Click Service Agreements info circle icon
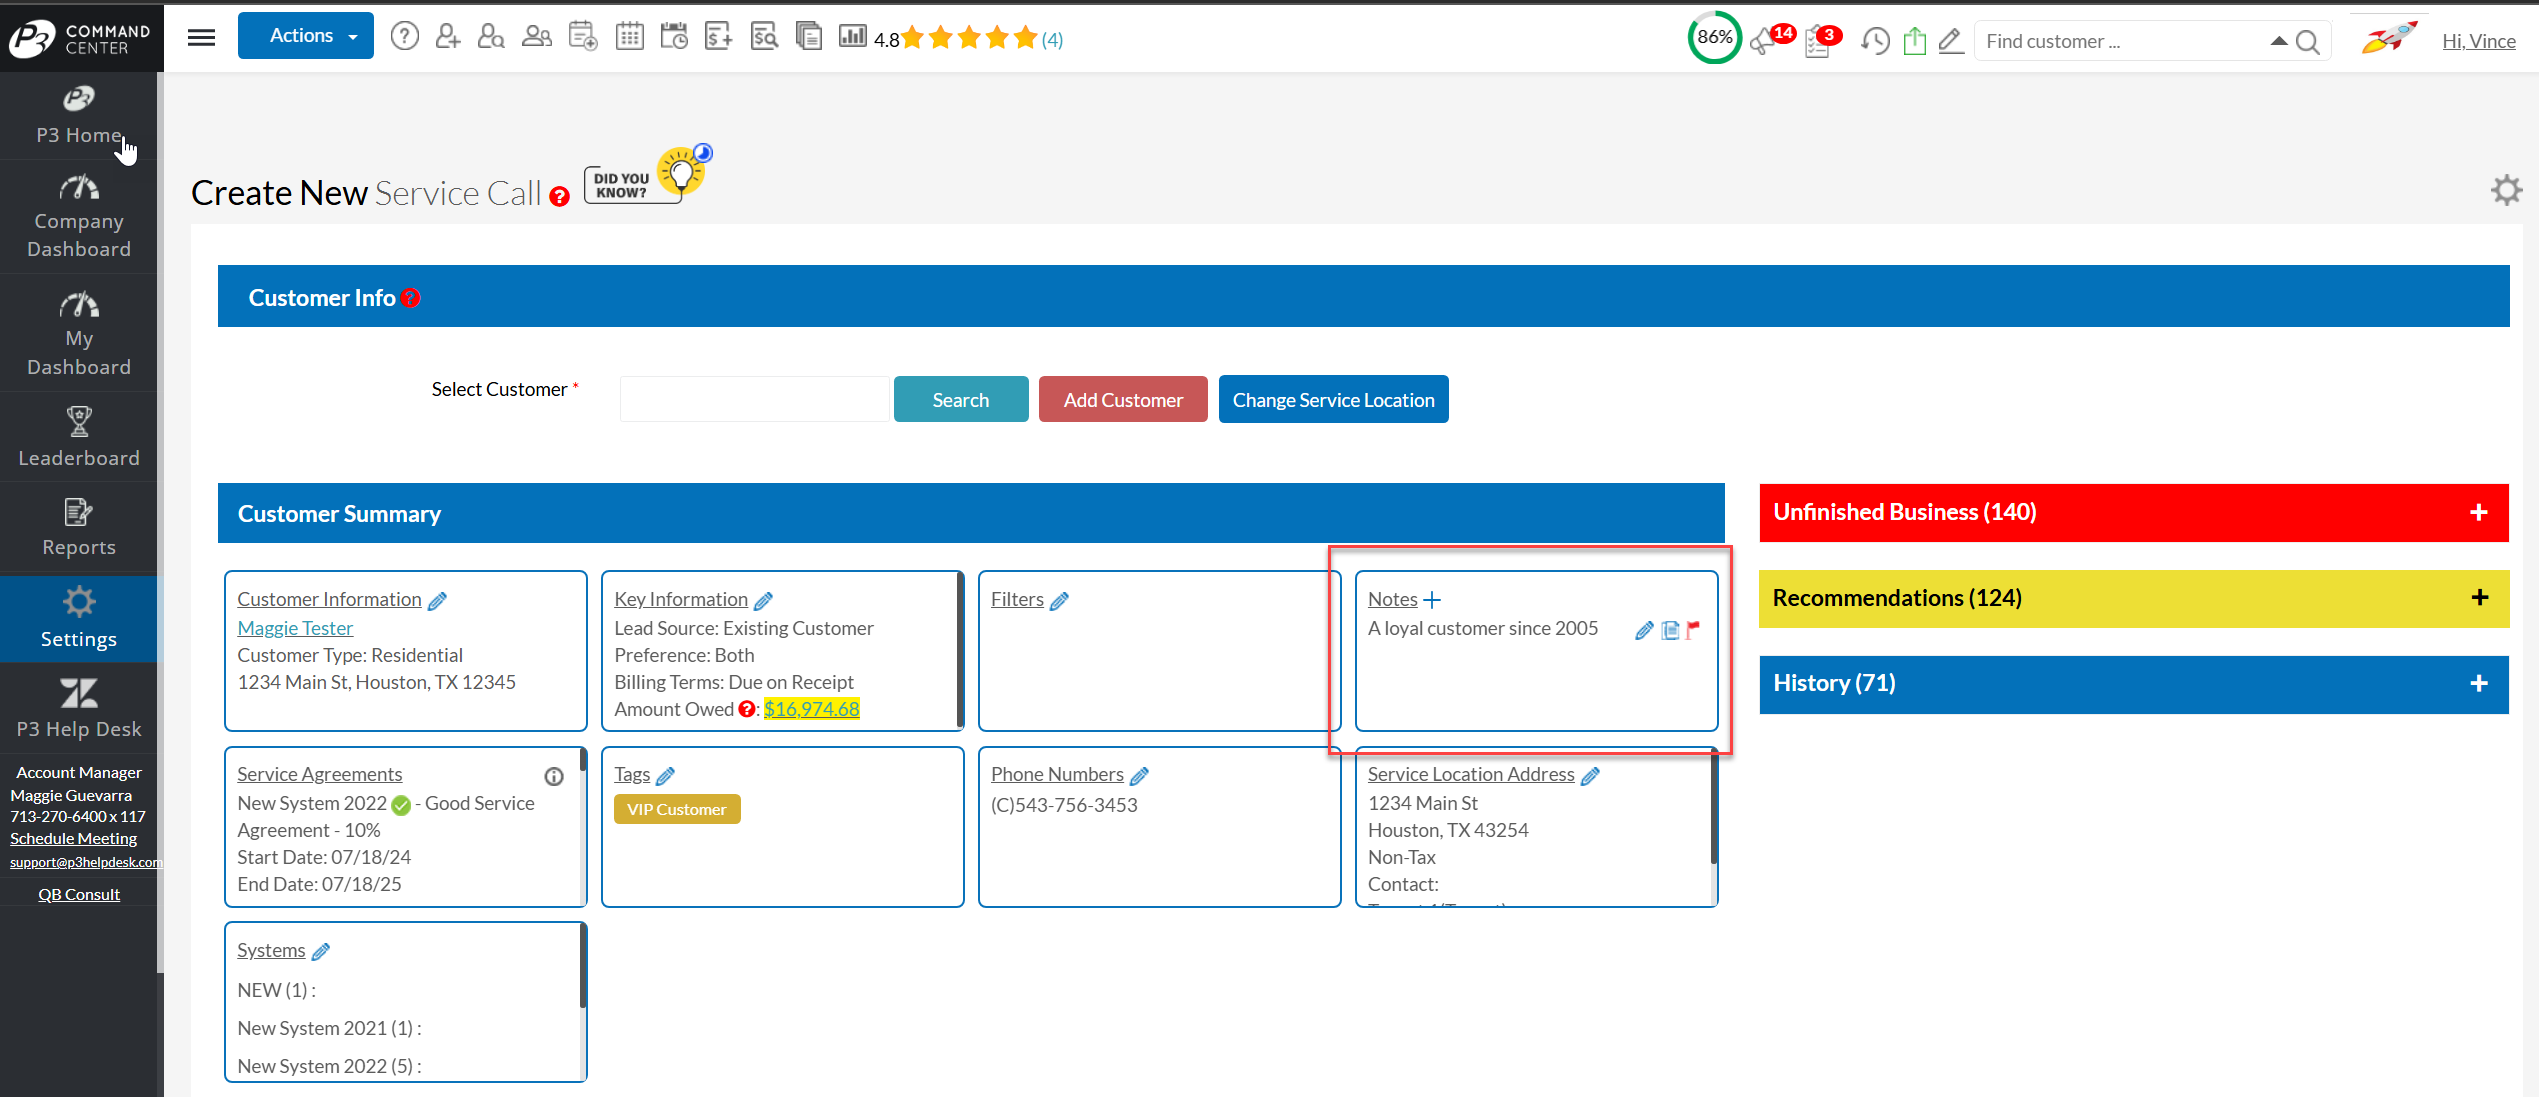This screenshot has height=1097, width=2539. point(554,776)
